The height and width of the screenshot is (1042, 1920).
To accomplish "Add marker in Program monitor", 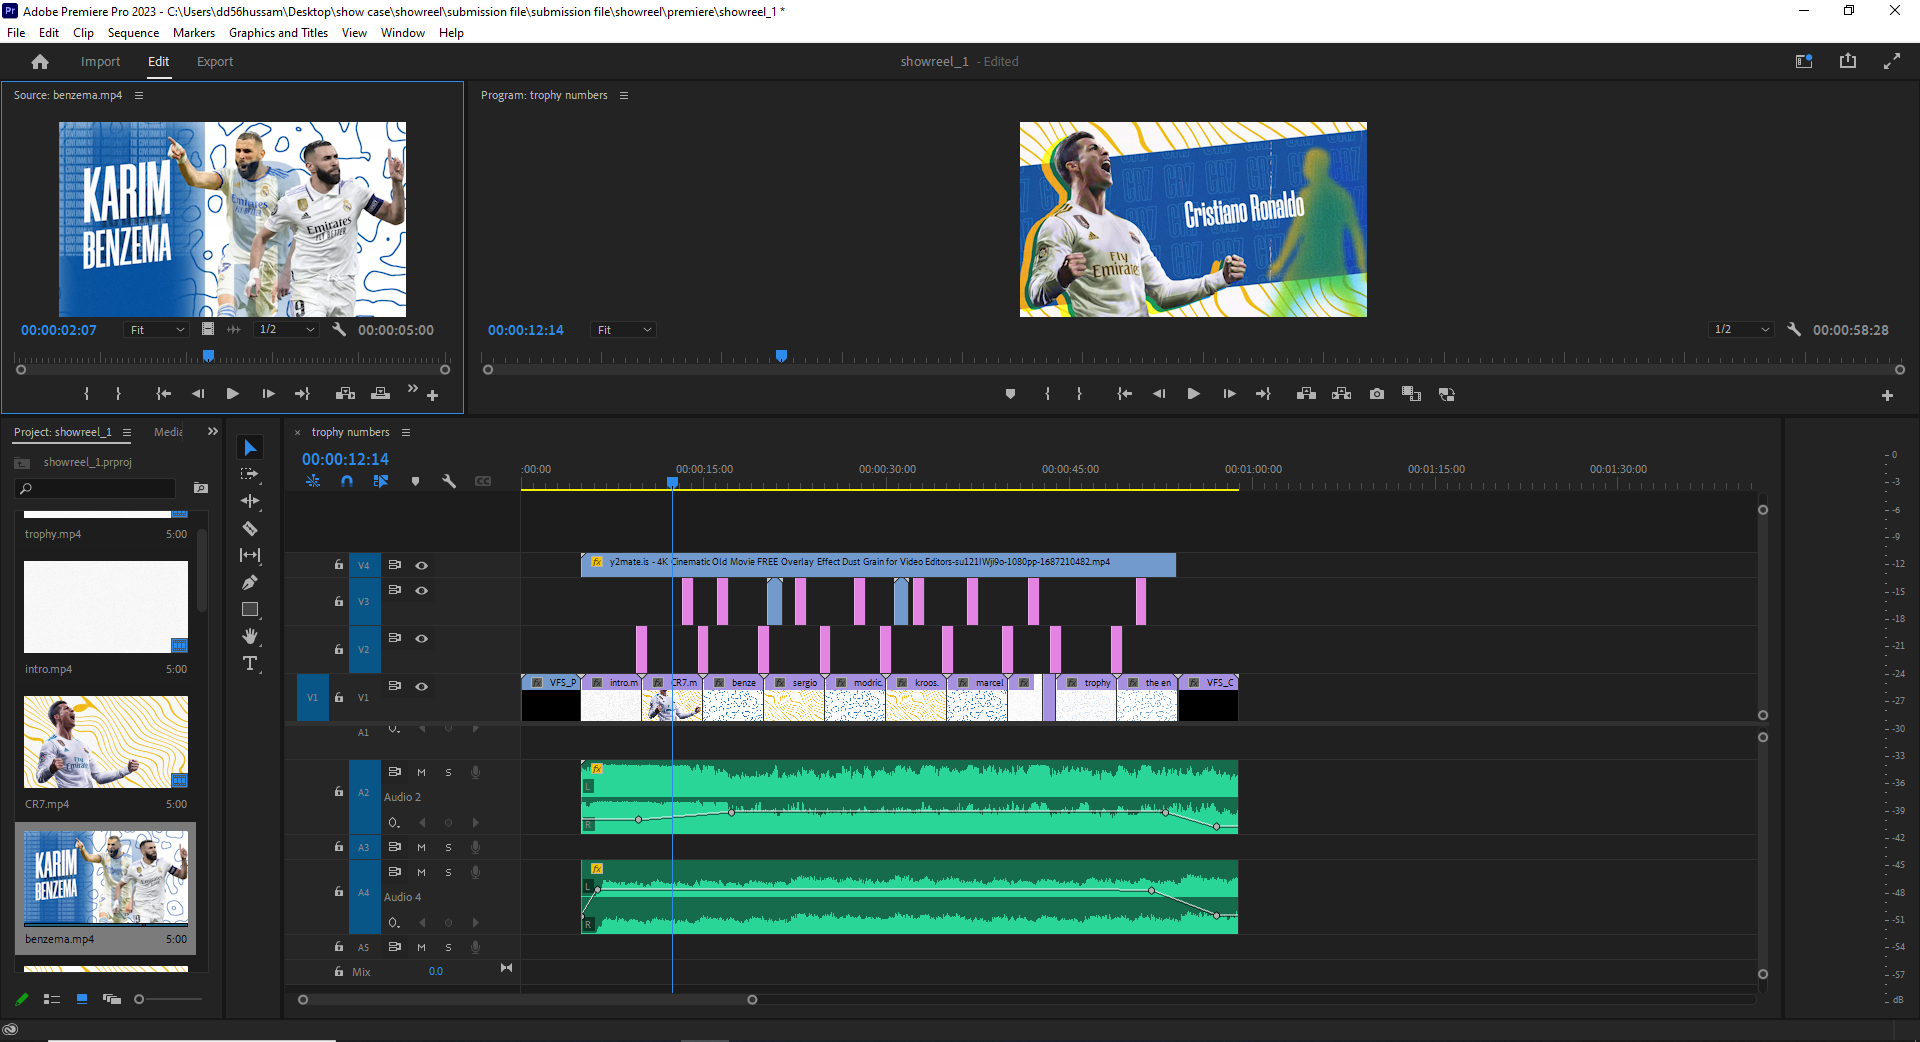I will [1010, 394].
